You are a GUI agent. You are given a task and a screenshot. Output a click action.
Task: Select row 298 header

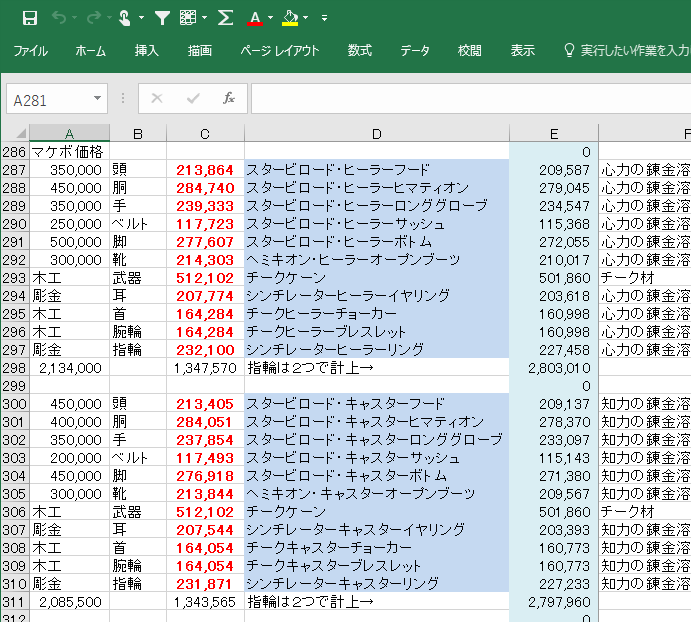[14, 368]
